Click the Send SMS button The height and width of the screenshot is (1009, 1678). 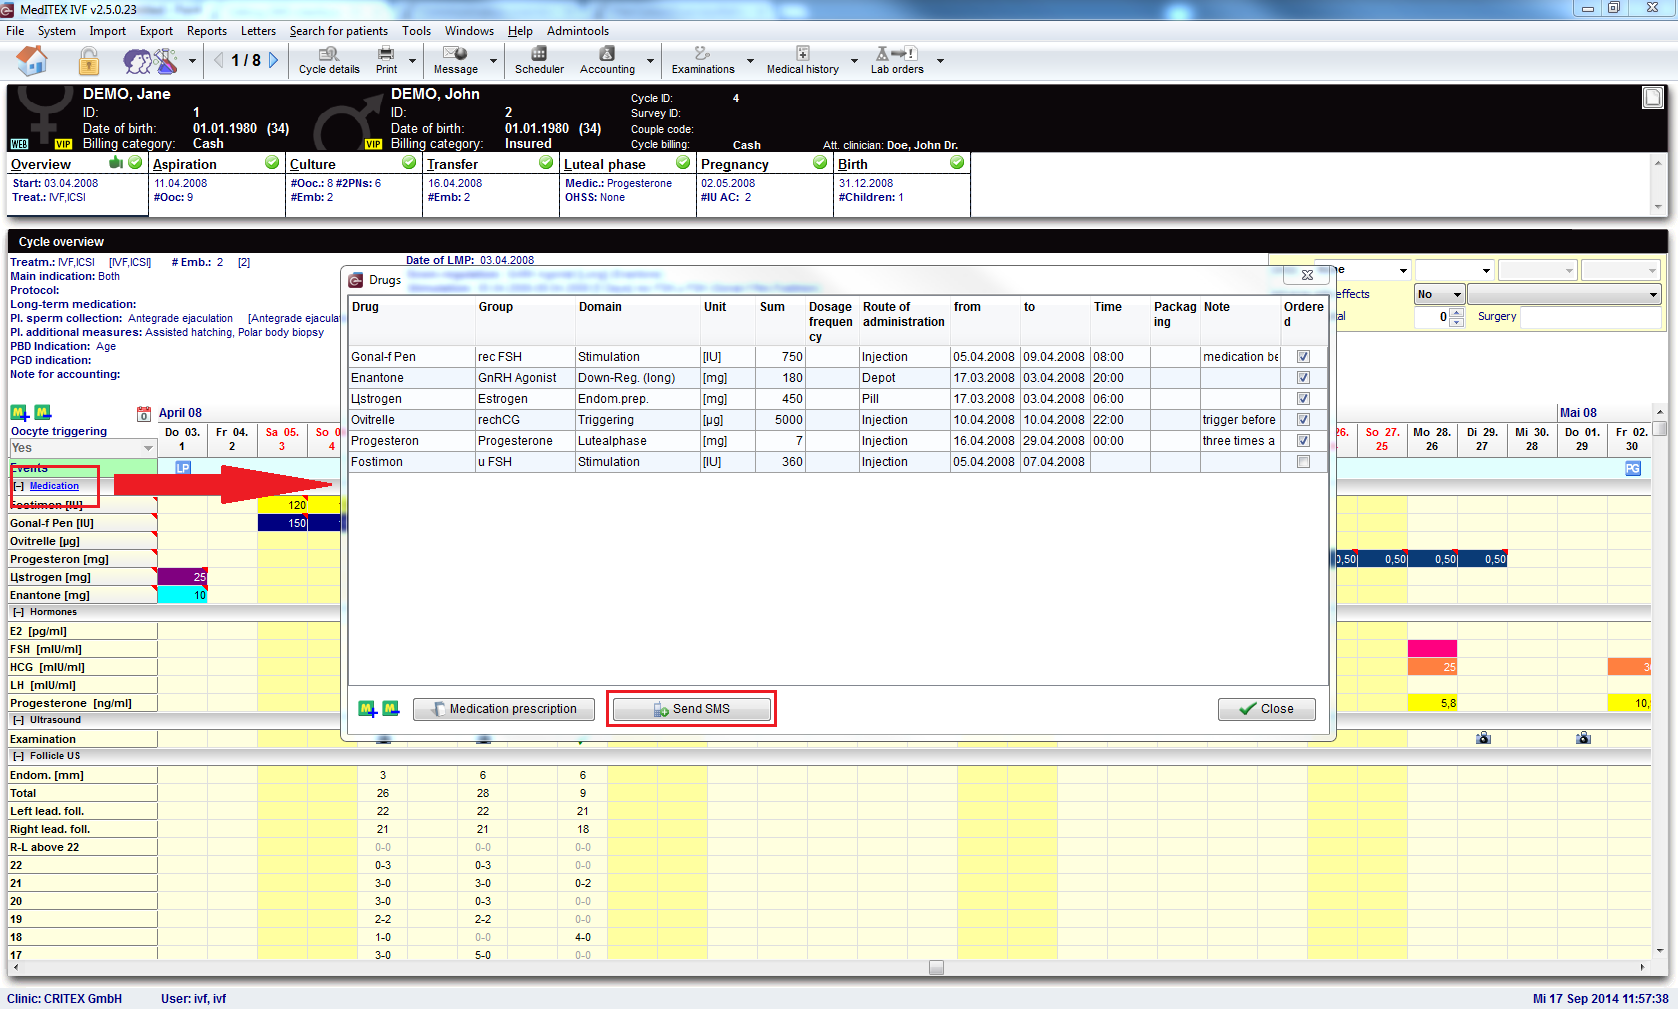coord(691,709)
